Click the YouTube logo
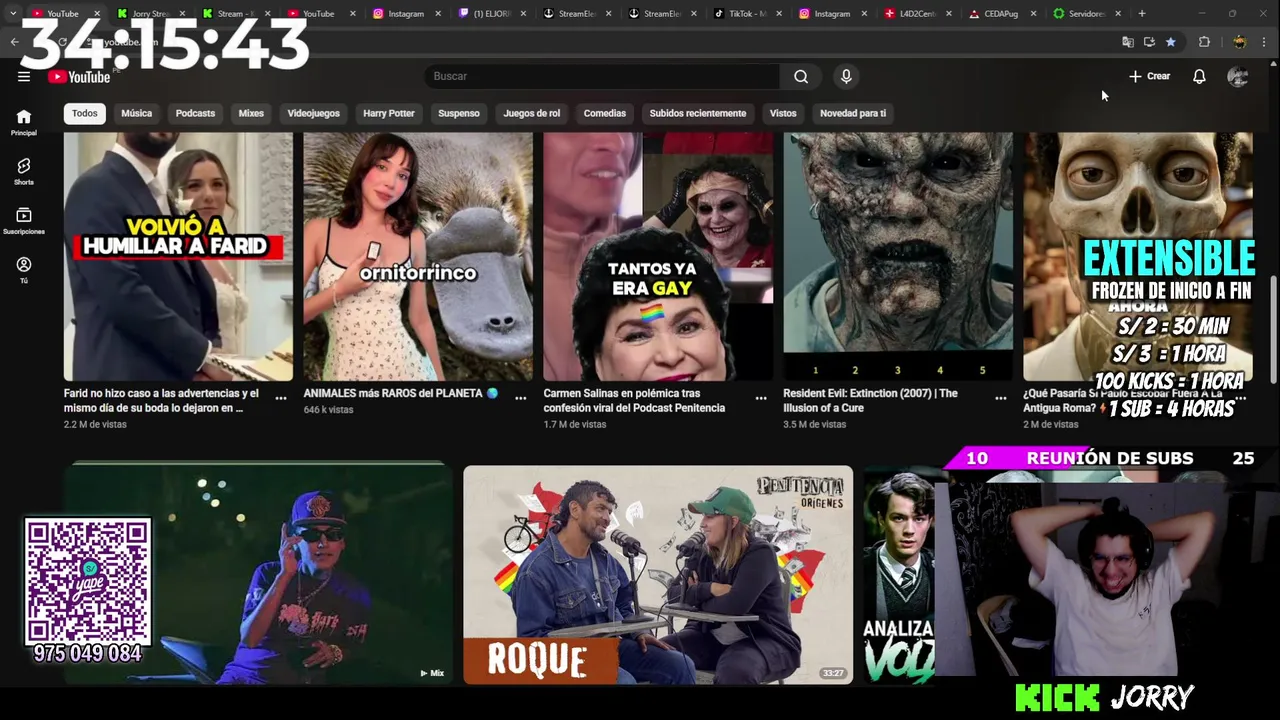 pyautogui.click(x=79, y=77)
